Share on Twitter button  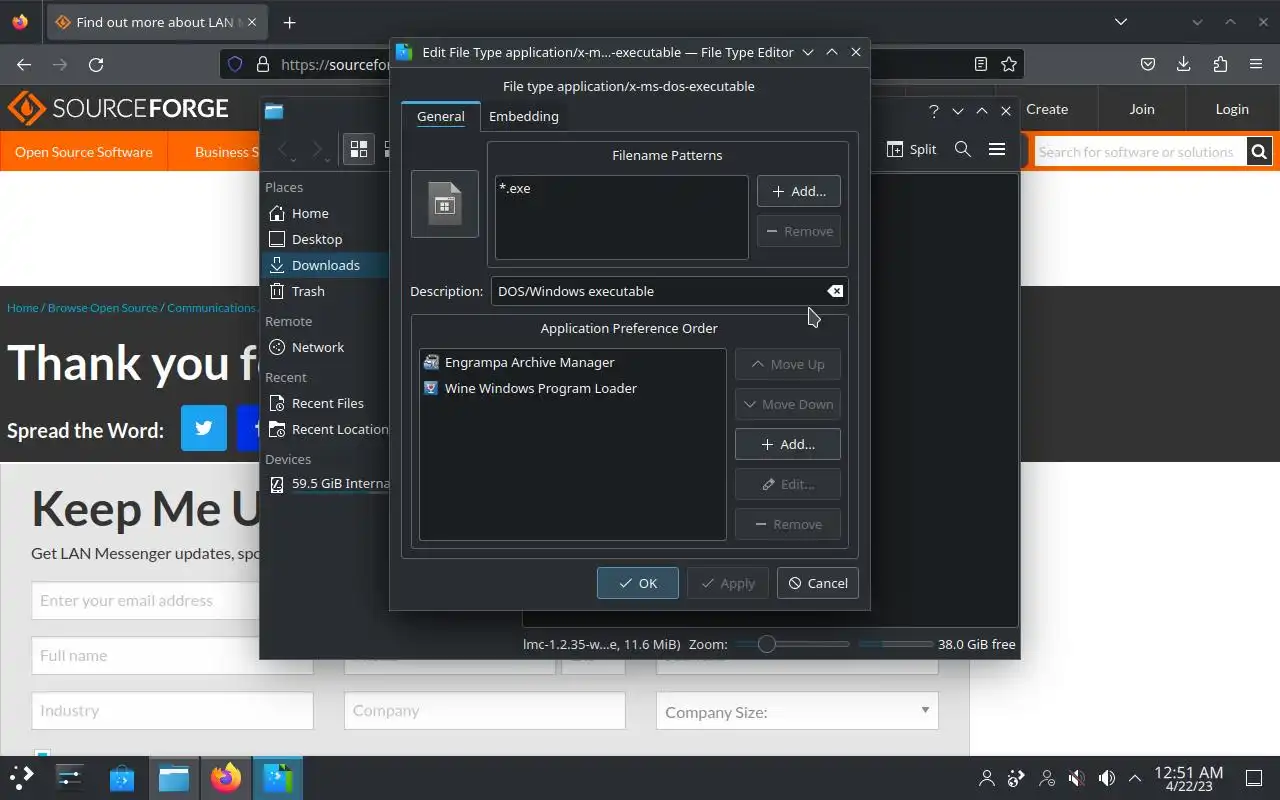(204, 428)
